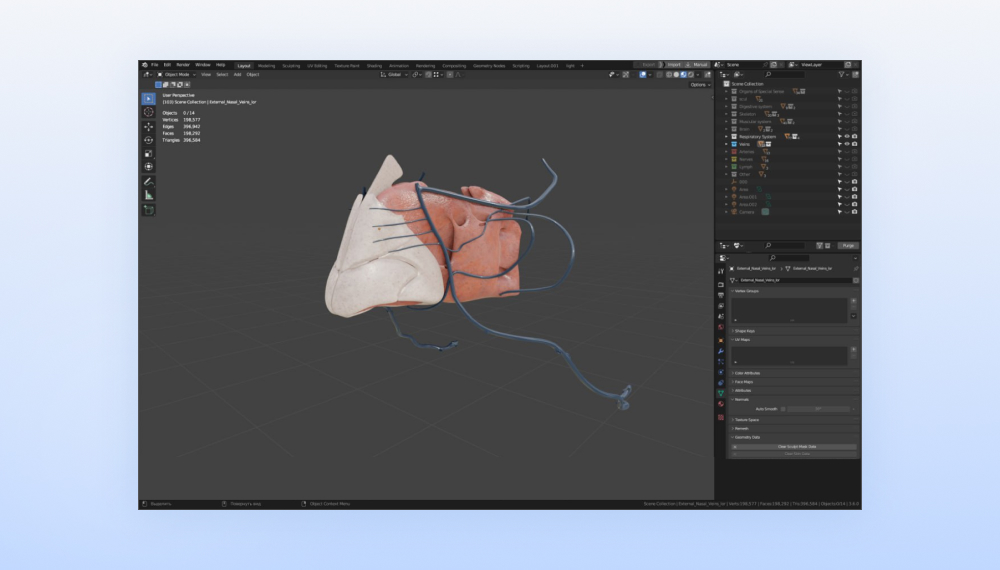Open the Tool properties tab

(x=721, y=272)
